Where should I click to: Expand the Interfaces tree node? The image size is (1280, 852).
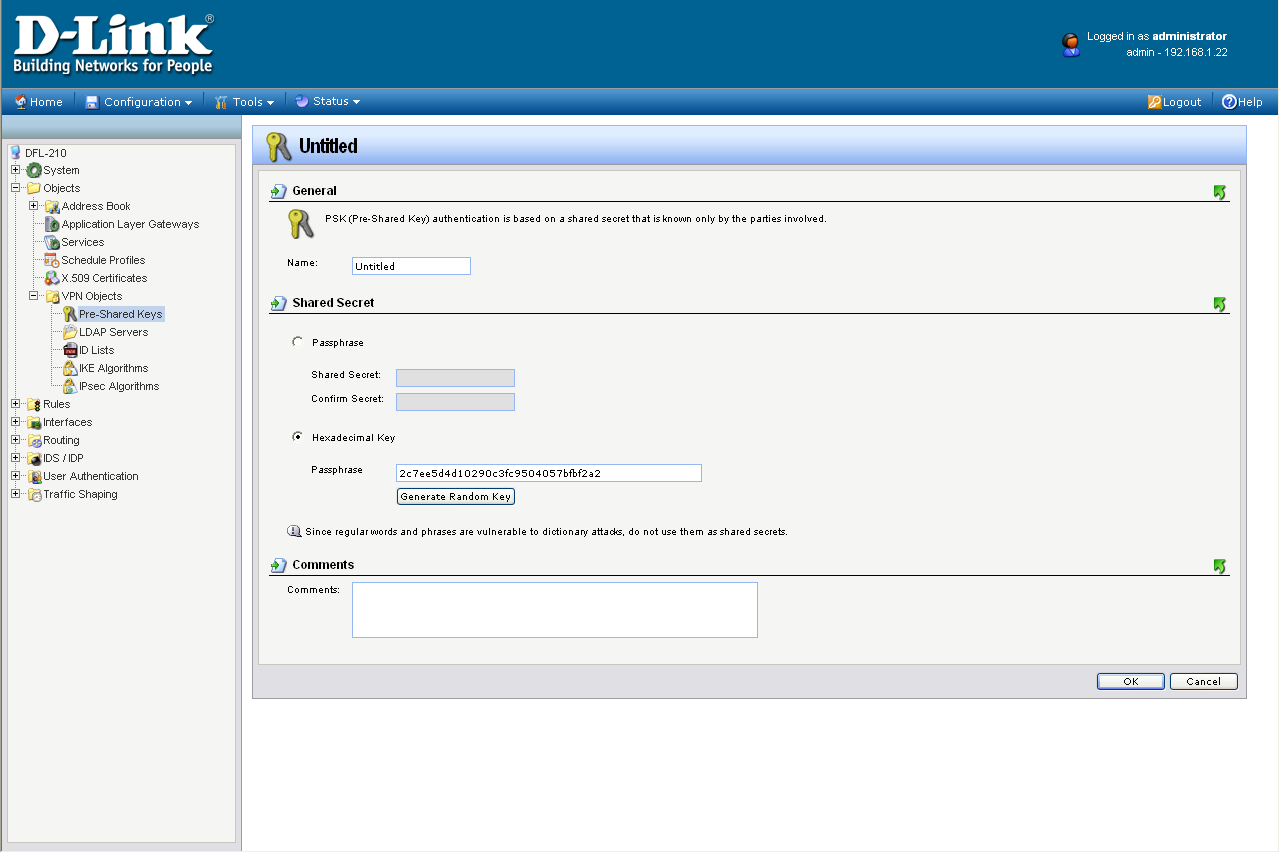16,422
